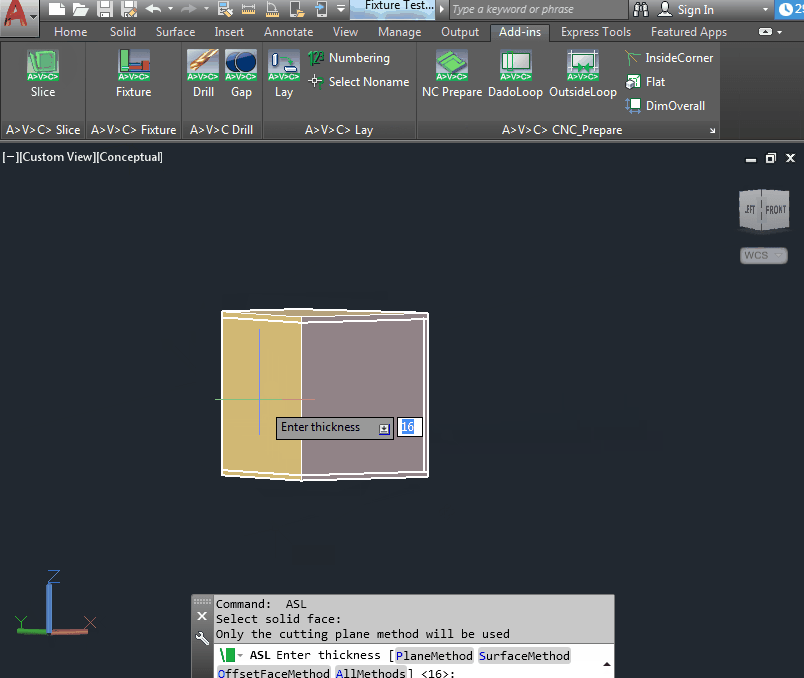Click the binoculars search icon
This screenshot has width=804, height=678.
640,9
